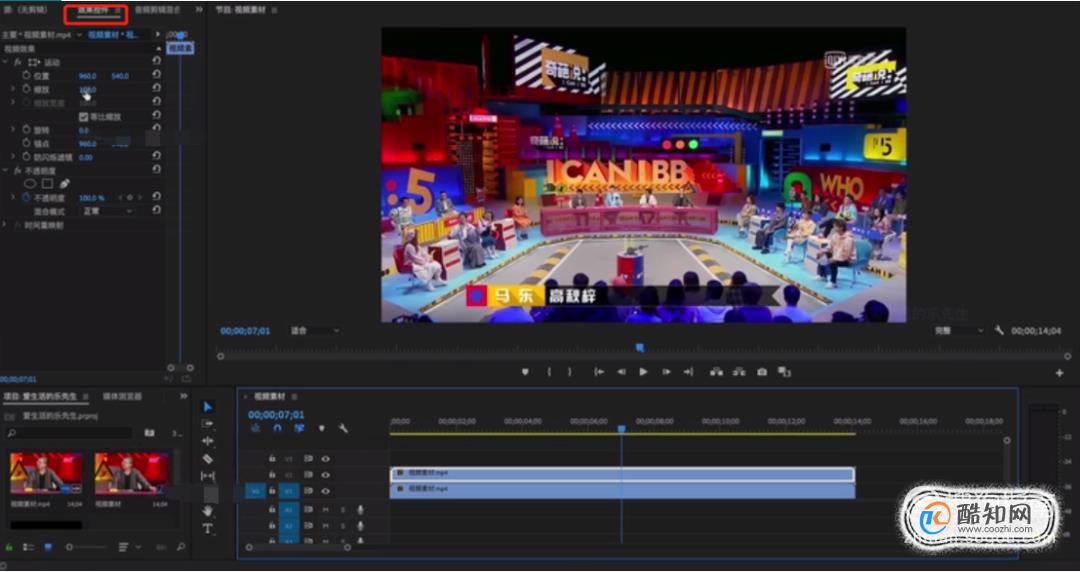Image resolution: width=1080 pixels, height=572 pixels.
Task: Mark Out point in program monitor
Action: point(570,372)
